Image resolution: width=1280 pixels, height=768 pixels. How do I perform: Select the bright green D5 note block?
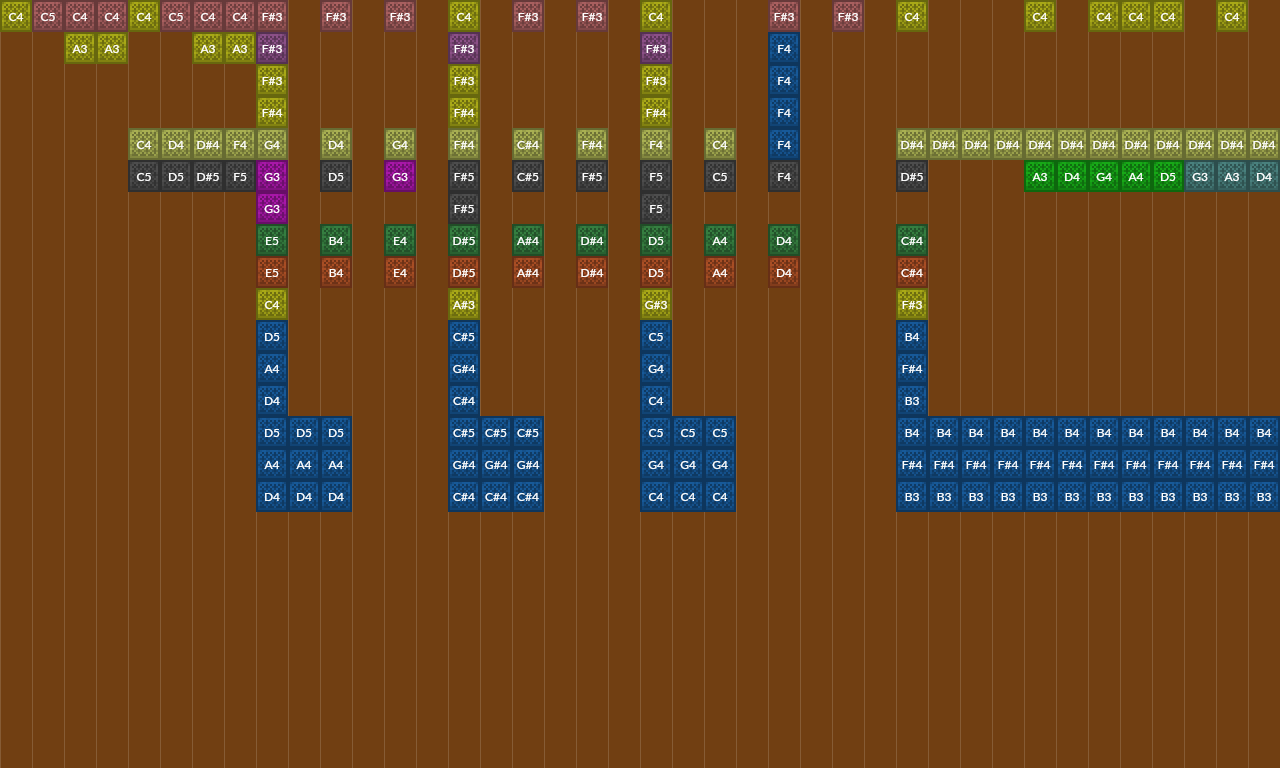pyautogui.click(x=1168, y=177)
